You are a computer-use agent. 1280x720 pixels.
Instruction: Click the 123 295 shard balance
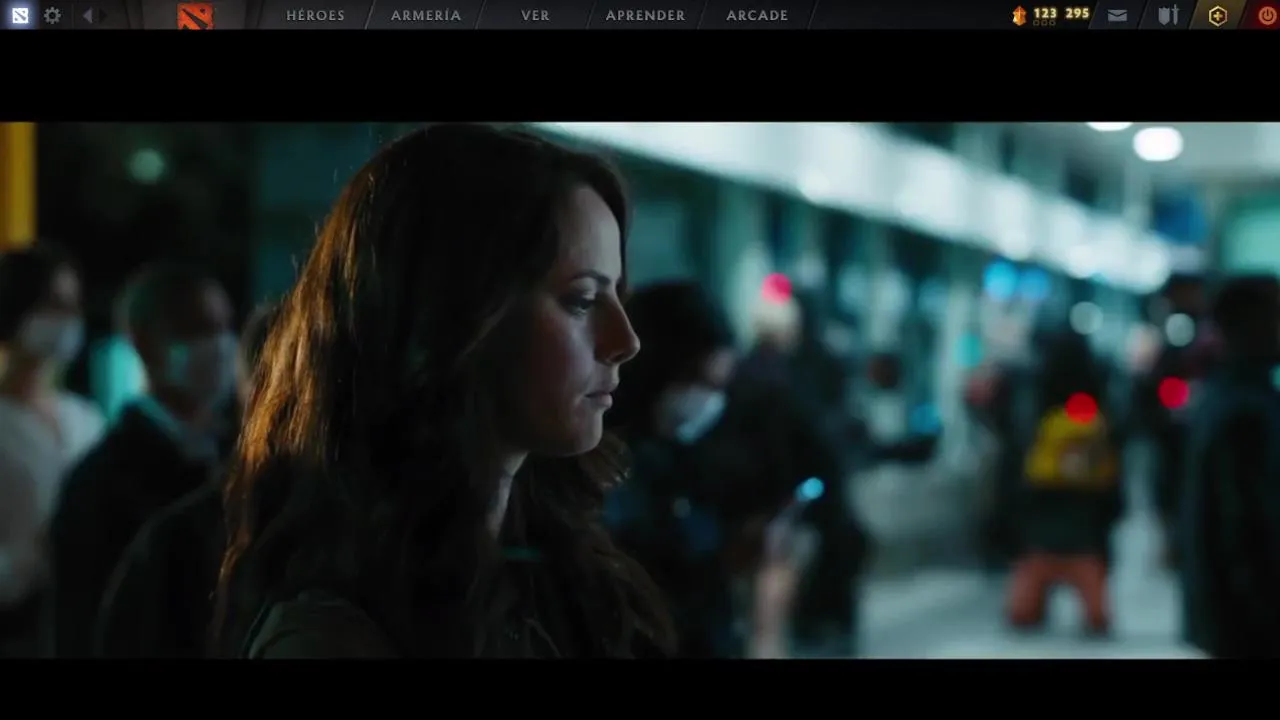tap(1061, 13)
